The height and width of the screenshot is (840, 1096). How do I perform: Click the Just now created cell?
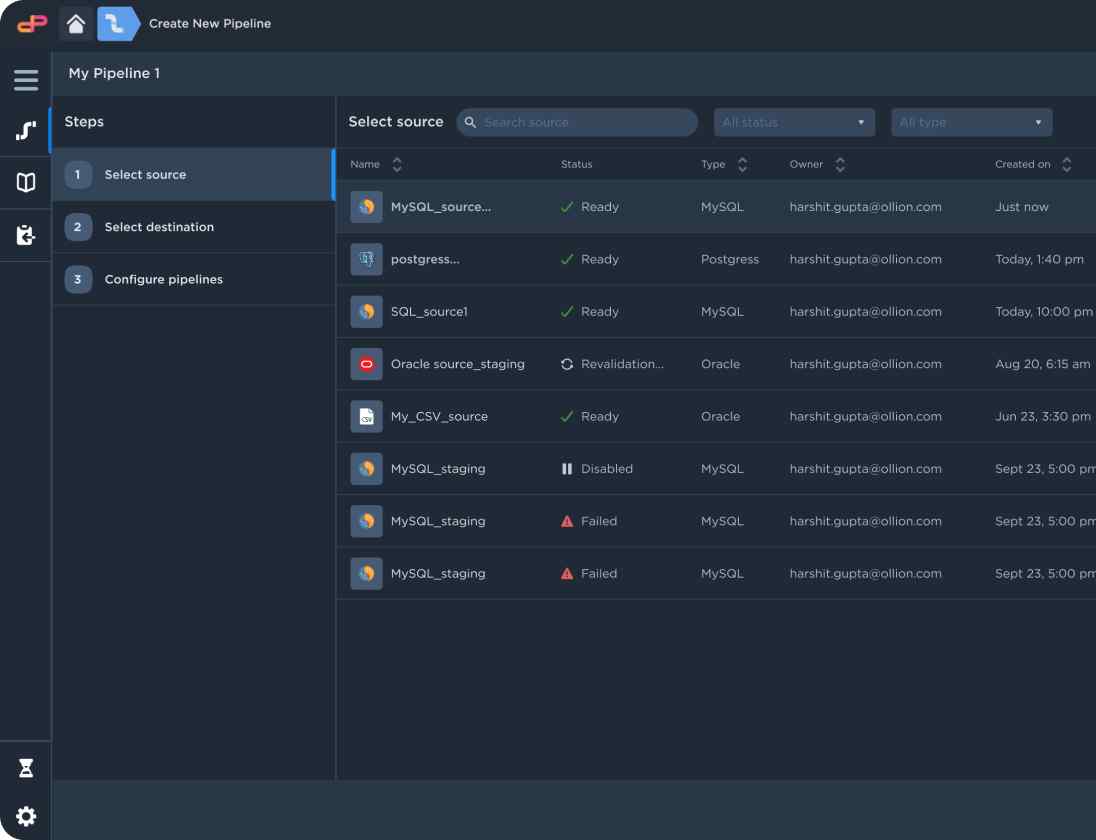point(1021,207)
